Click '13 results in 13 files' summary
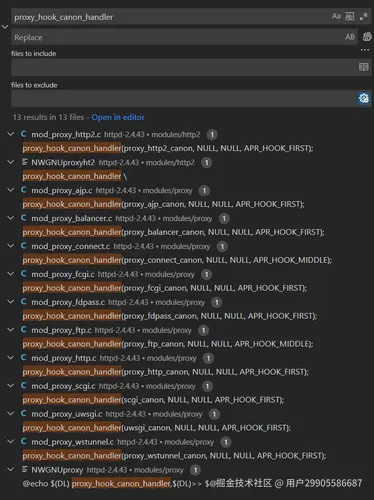Image resolution: width=374 pixels, height=500 pixels. tap(48, 117)
